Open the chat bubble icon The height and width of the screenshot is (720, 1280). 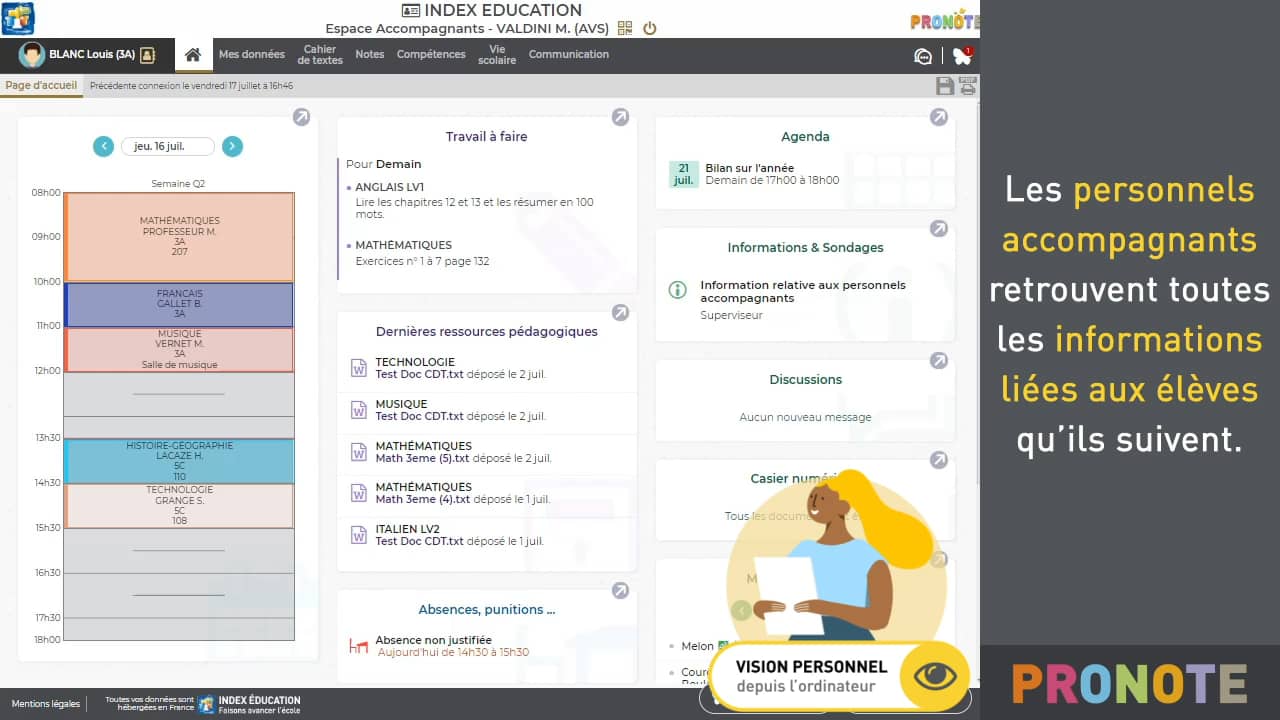click(x=924, y=56)
